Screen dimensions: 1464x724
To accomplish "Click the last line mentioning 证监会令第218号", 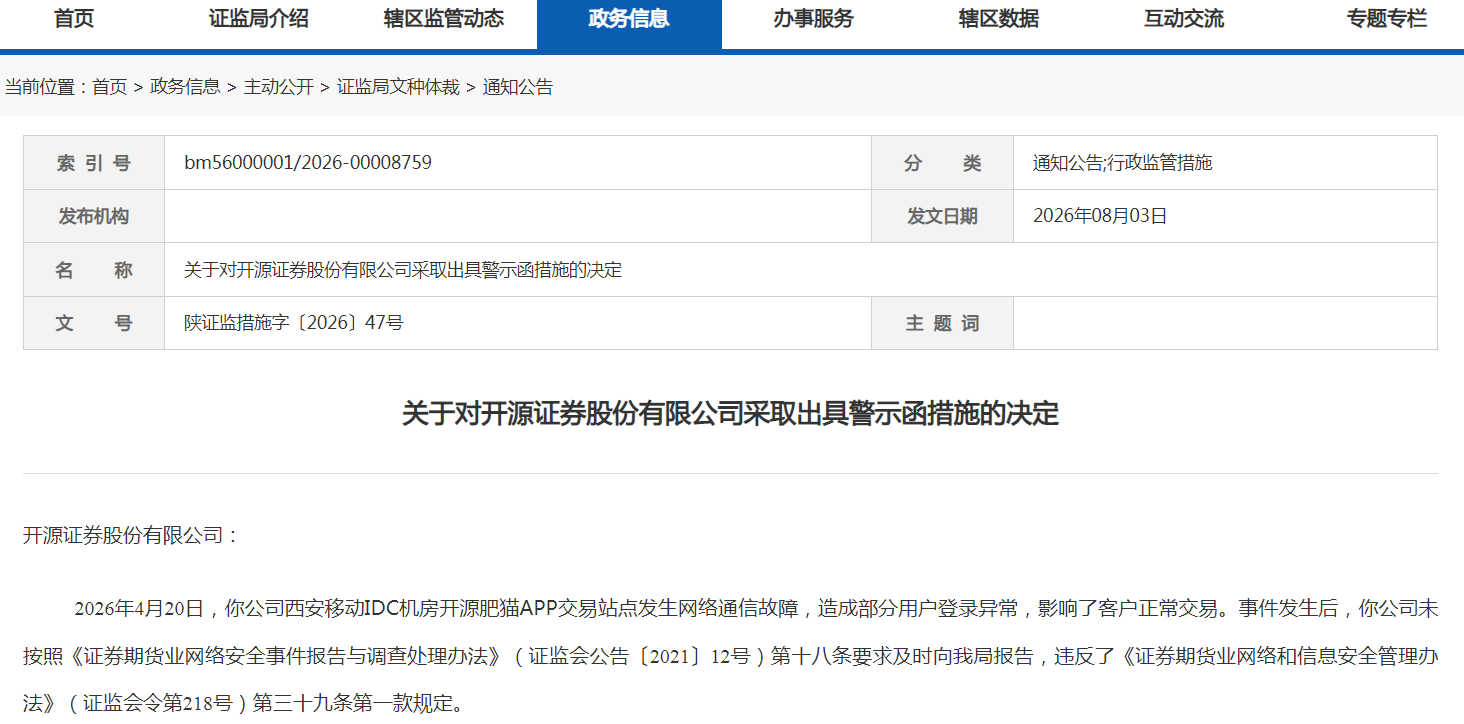I will pyautogui.click(x=243, y=703).
